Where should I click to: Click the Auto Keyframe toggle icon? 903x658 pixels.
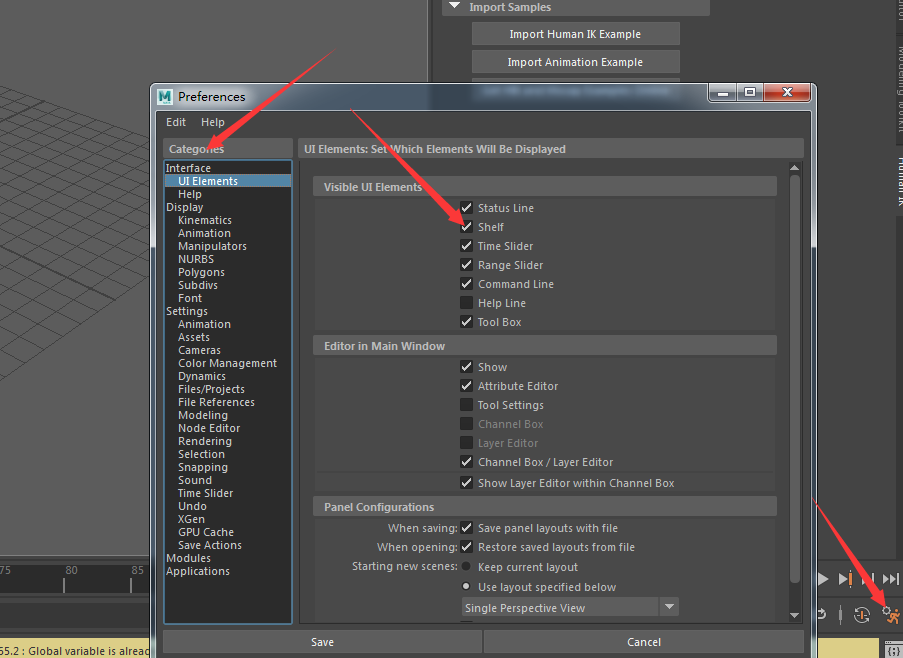click(862, 616)
